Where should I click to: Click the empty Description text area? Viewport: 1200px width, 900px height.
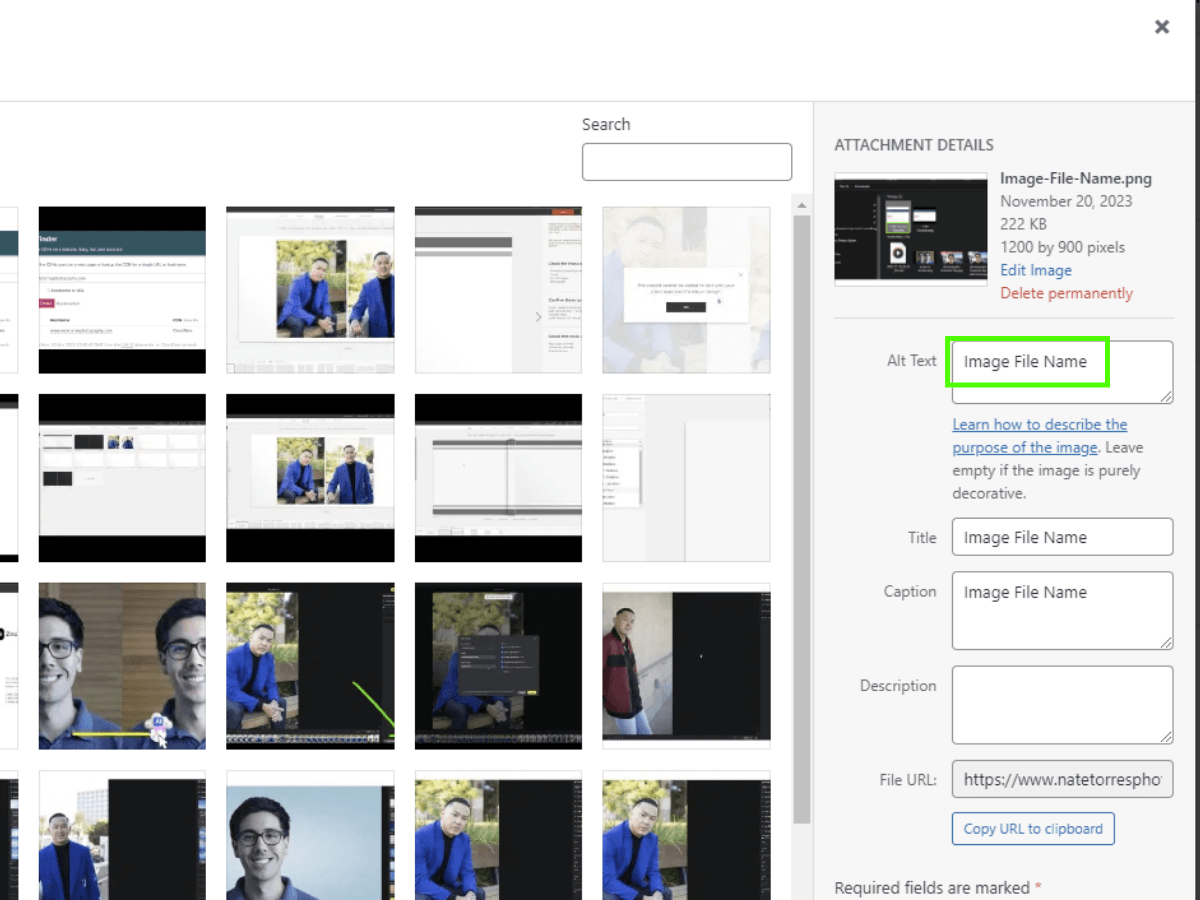[x=1061, y=705]
